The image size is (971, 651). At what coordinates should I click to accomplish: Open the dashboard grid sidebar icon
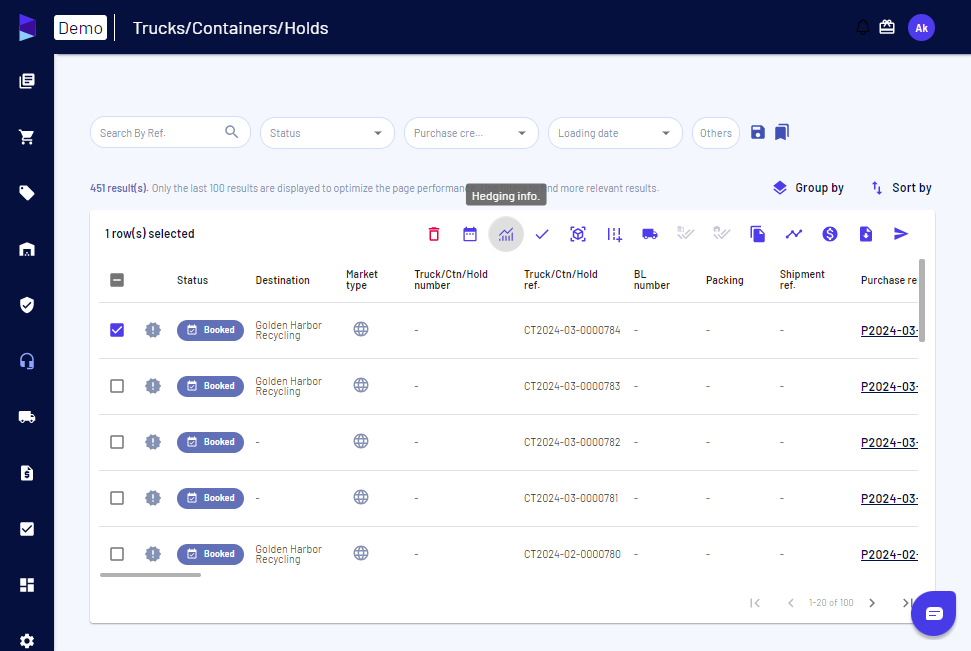click(27, 585)
